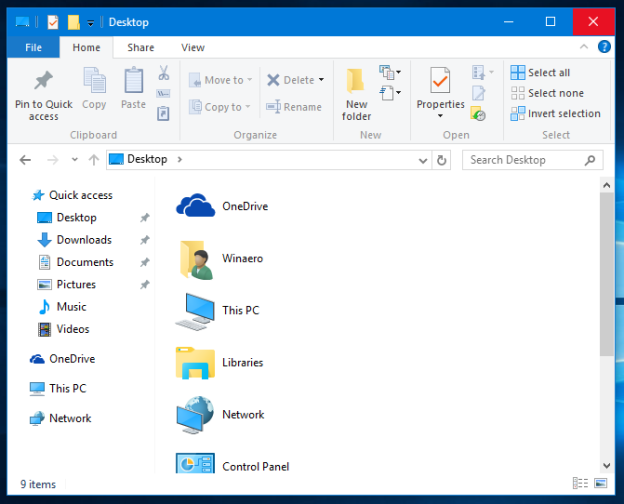The width and height of the screenshot is (624, 504).
Task: Switch to the Share ribbon tab
Action: point(140,47)
